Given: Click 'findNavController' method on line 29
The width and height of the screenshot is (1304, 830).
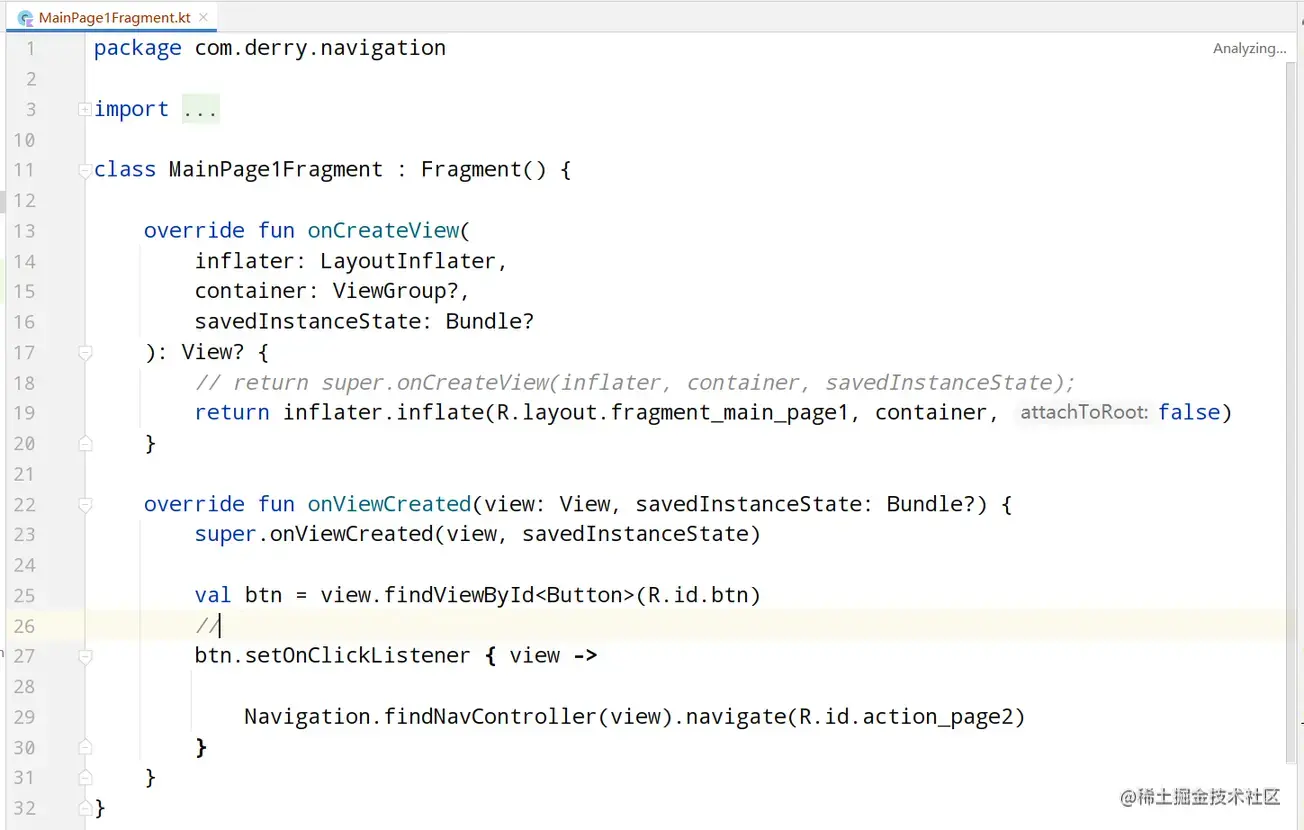Looking at the screenshot, I should click(x=490, y=717).
